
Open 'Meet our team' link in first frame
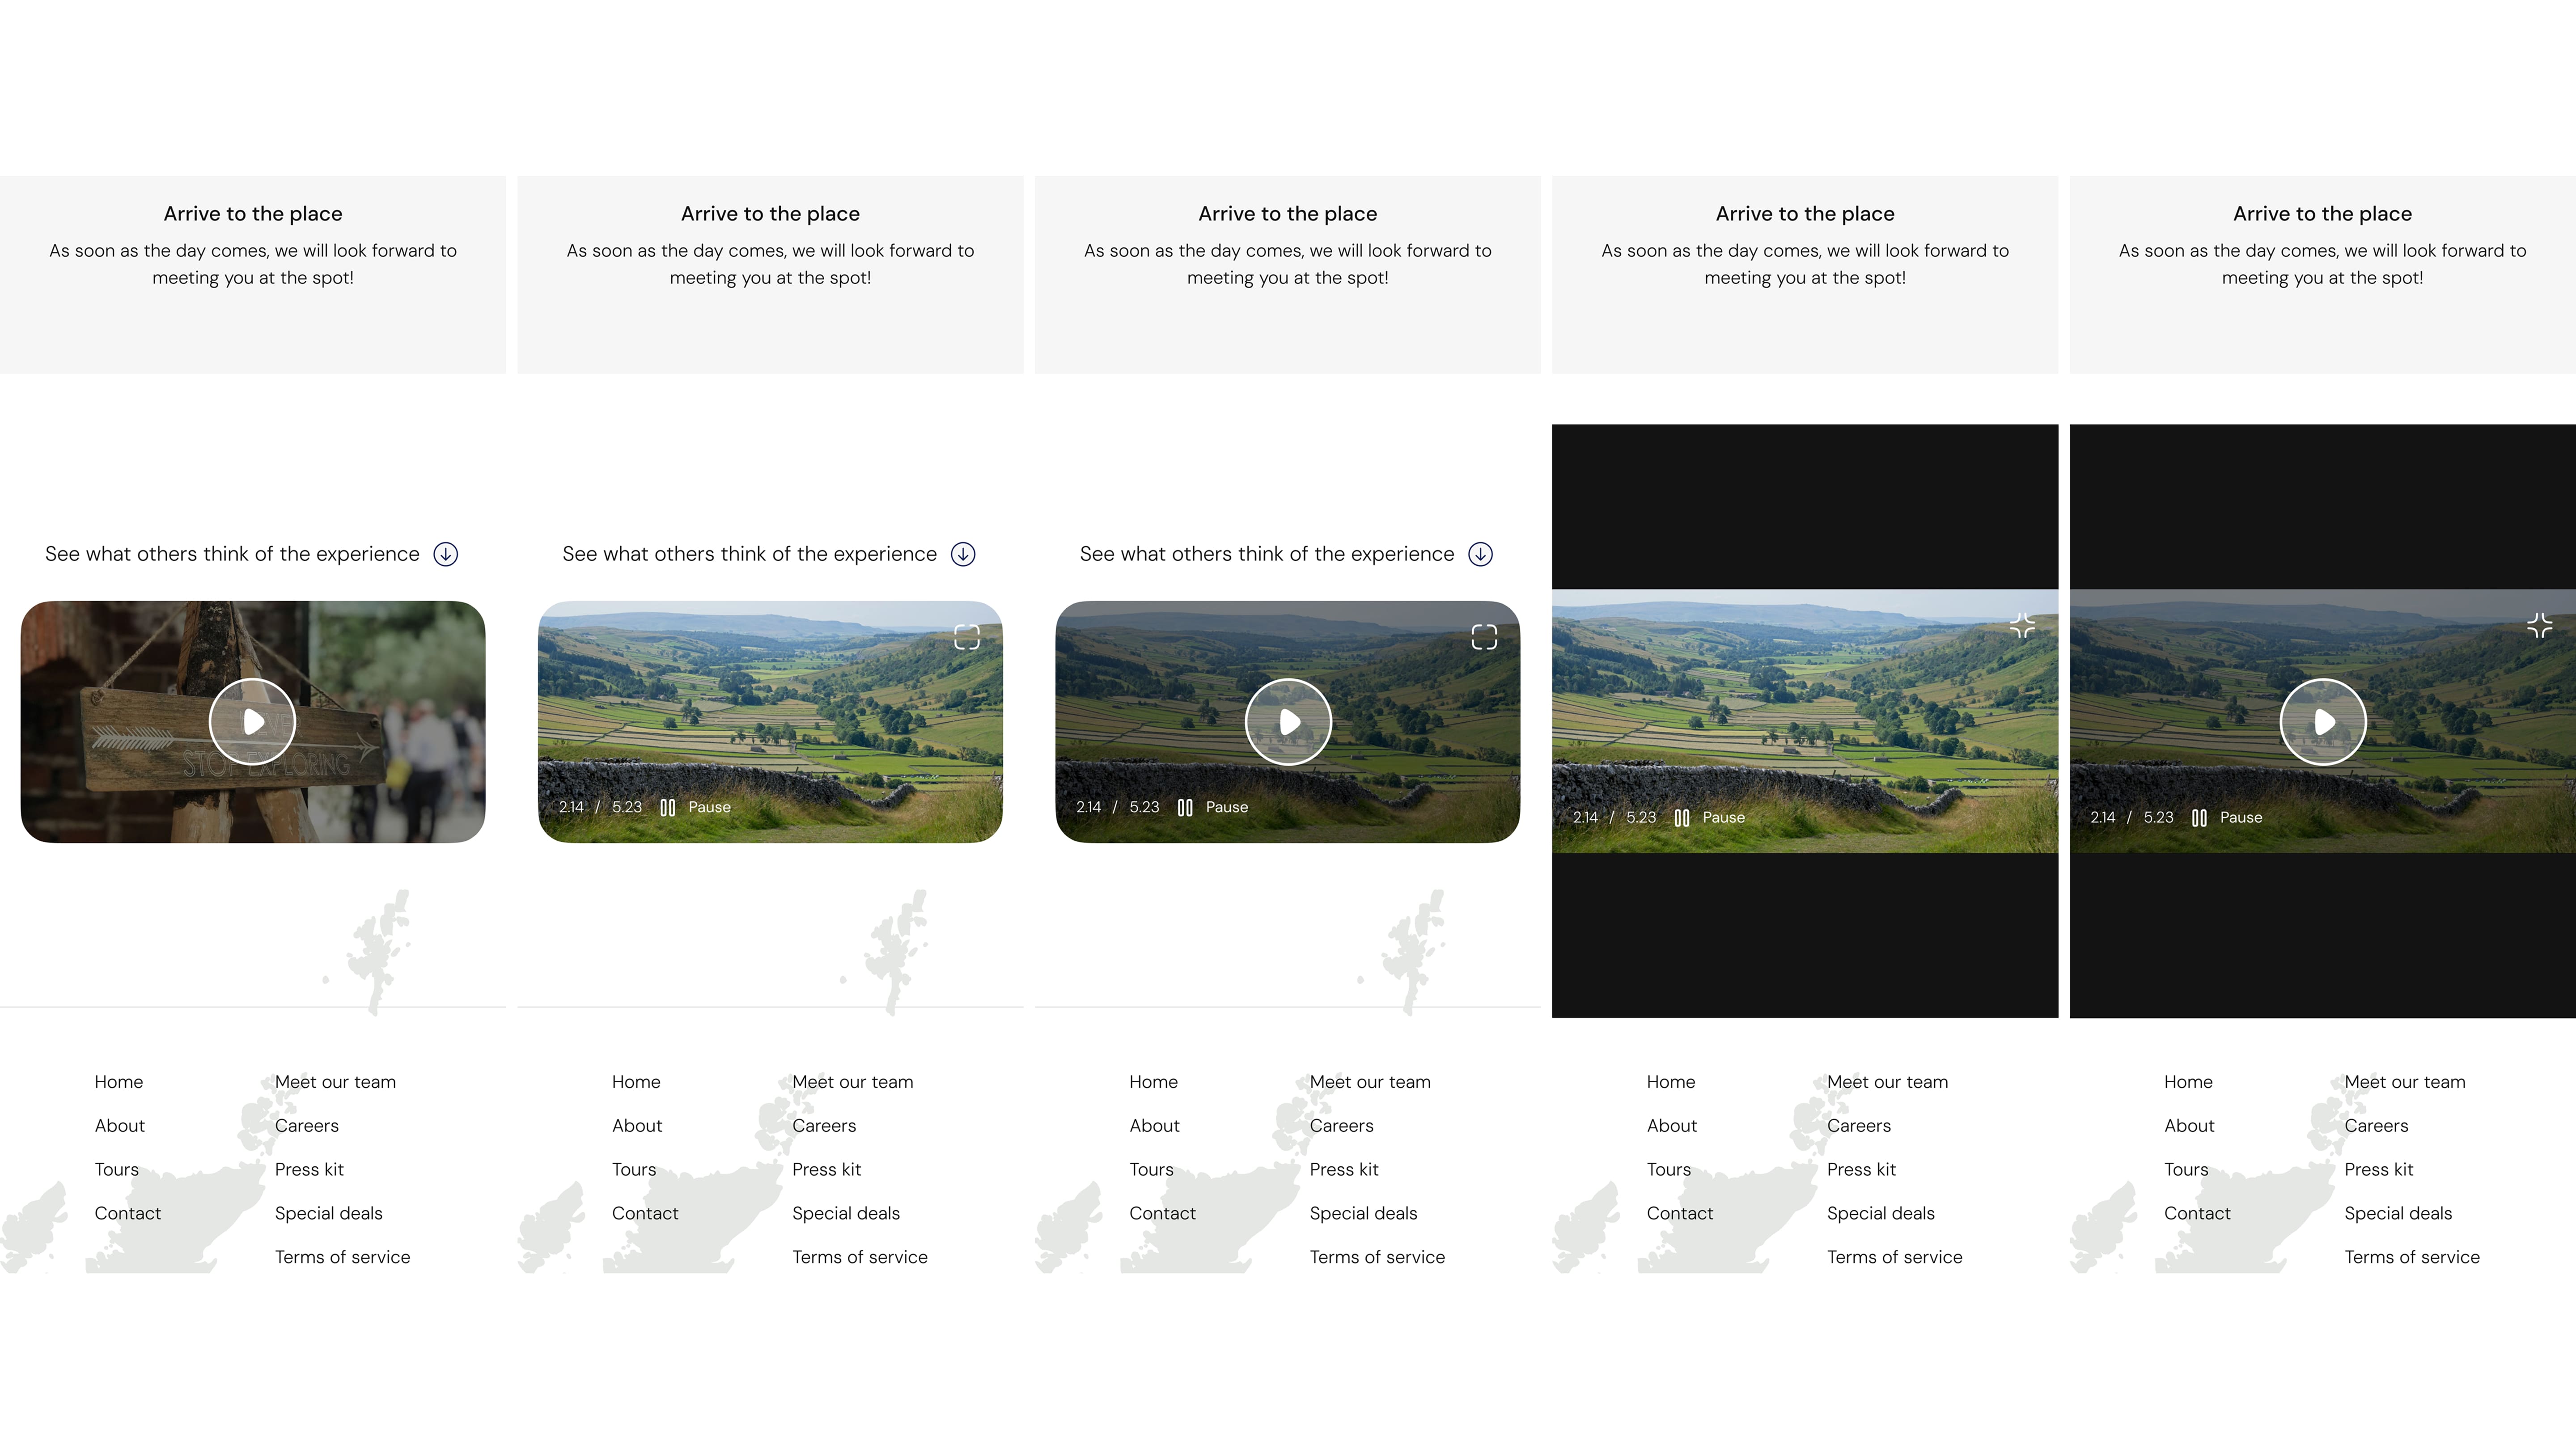pyautogui.click(x=335, y=1081)
